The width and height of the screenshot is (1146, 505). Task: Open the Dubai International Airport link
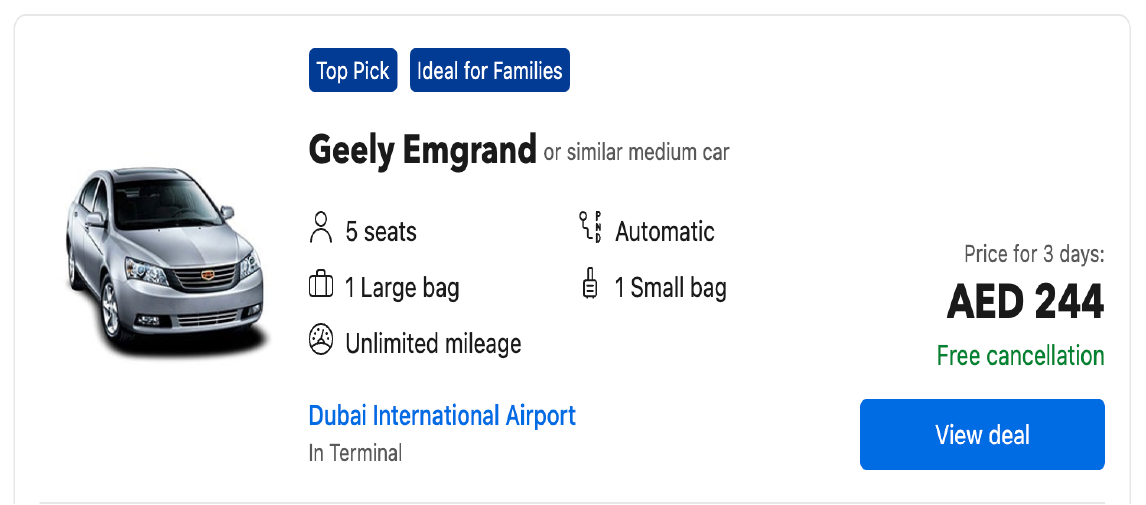(x=442, y=416)
